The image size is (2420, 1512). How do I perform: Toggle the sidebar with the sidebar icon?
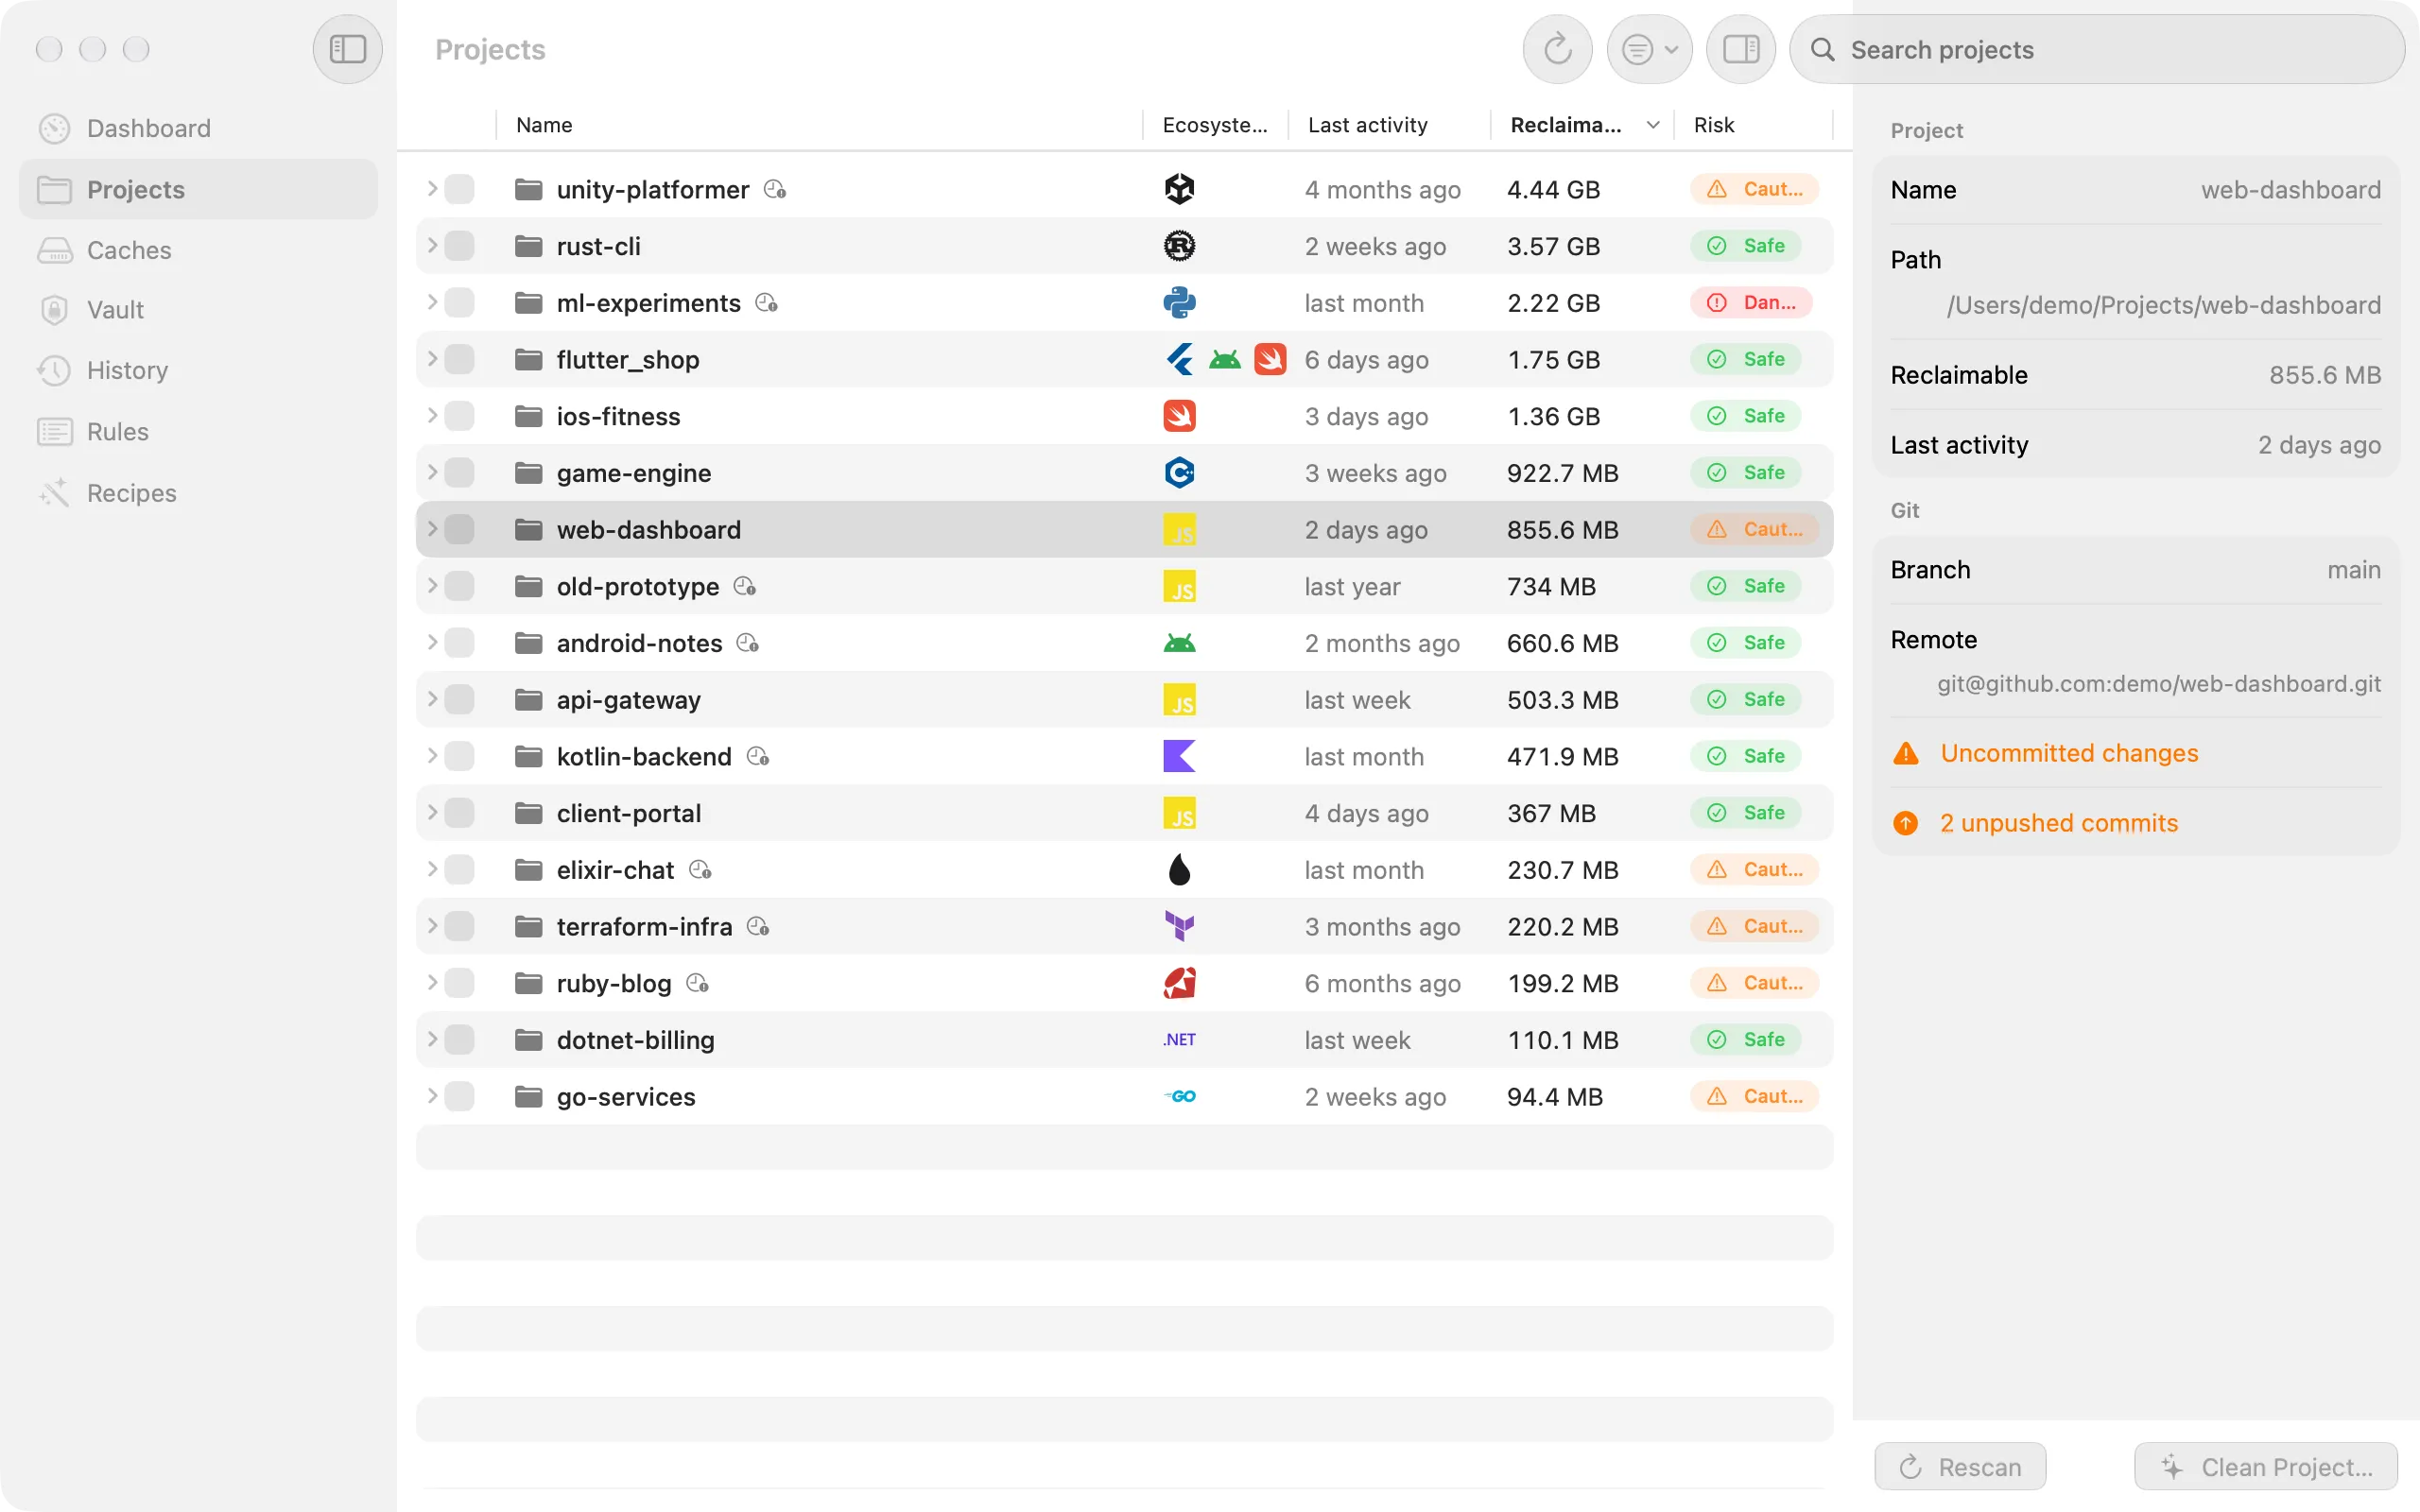click(x=347, y=49)
